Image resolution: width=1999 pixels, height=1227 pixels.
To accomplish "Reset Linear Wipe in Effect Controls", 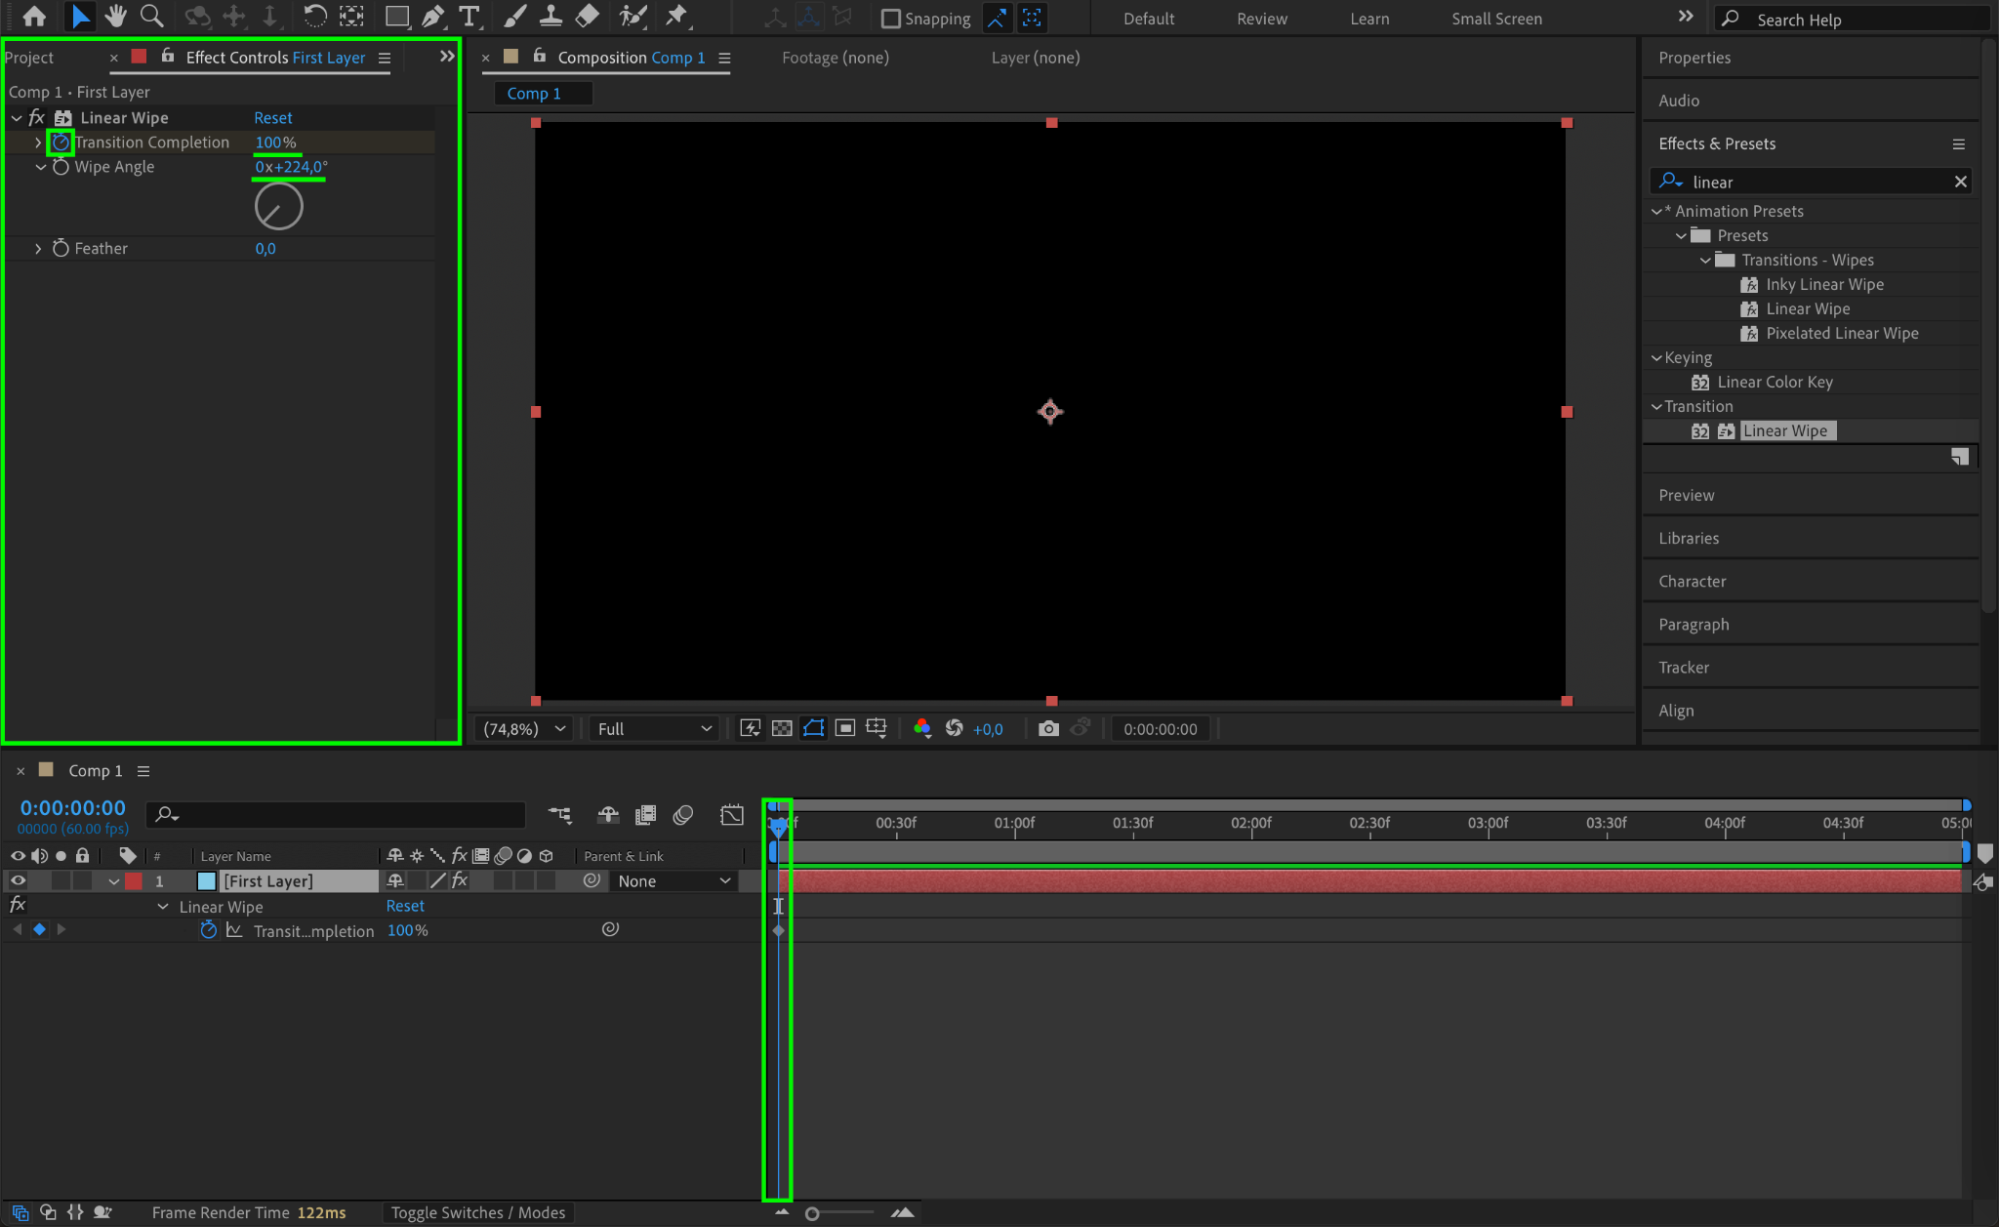I will coord(272,118).
